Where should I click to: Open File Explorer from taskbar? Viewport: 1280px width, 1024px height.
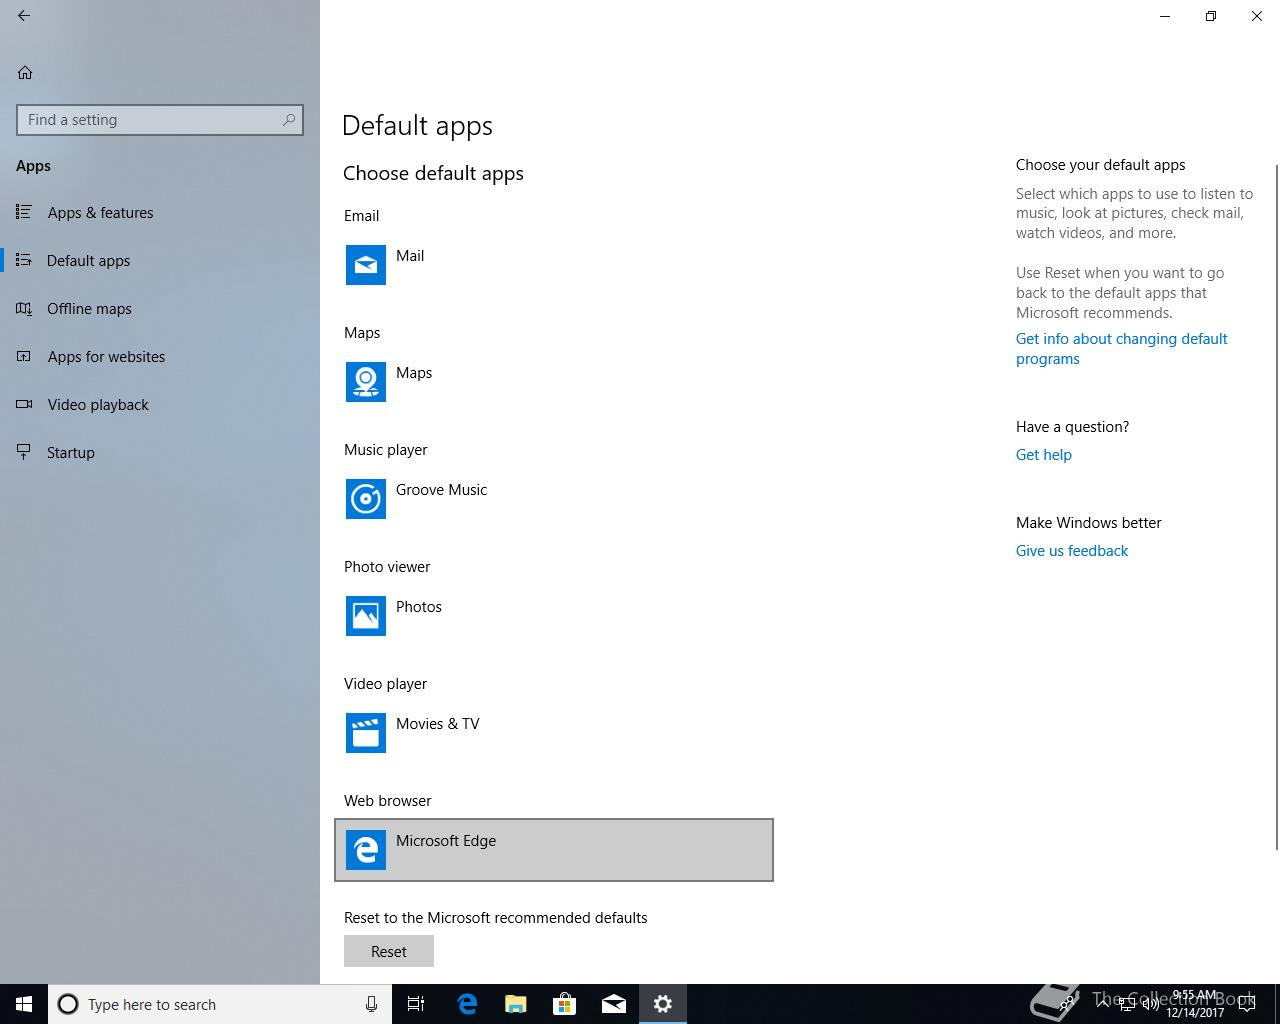(x=516, y=1004)
